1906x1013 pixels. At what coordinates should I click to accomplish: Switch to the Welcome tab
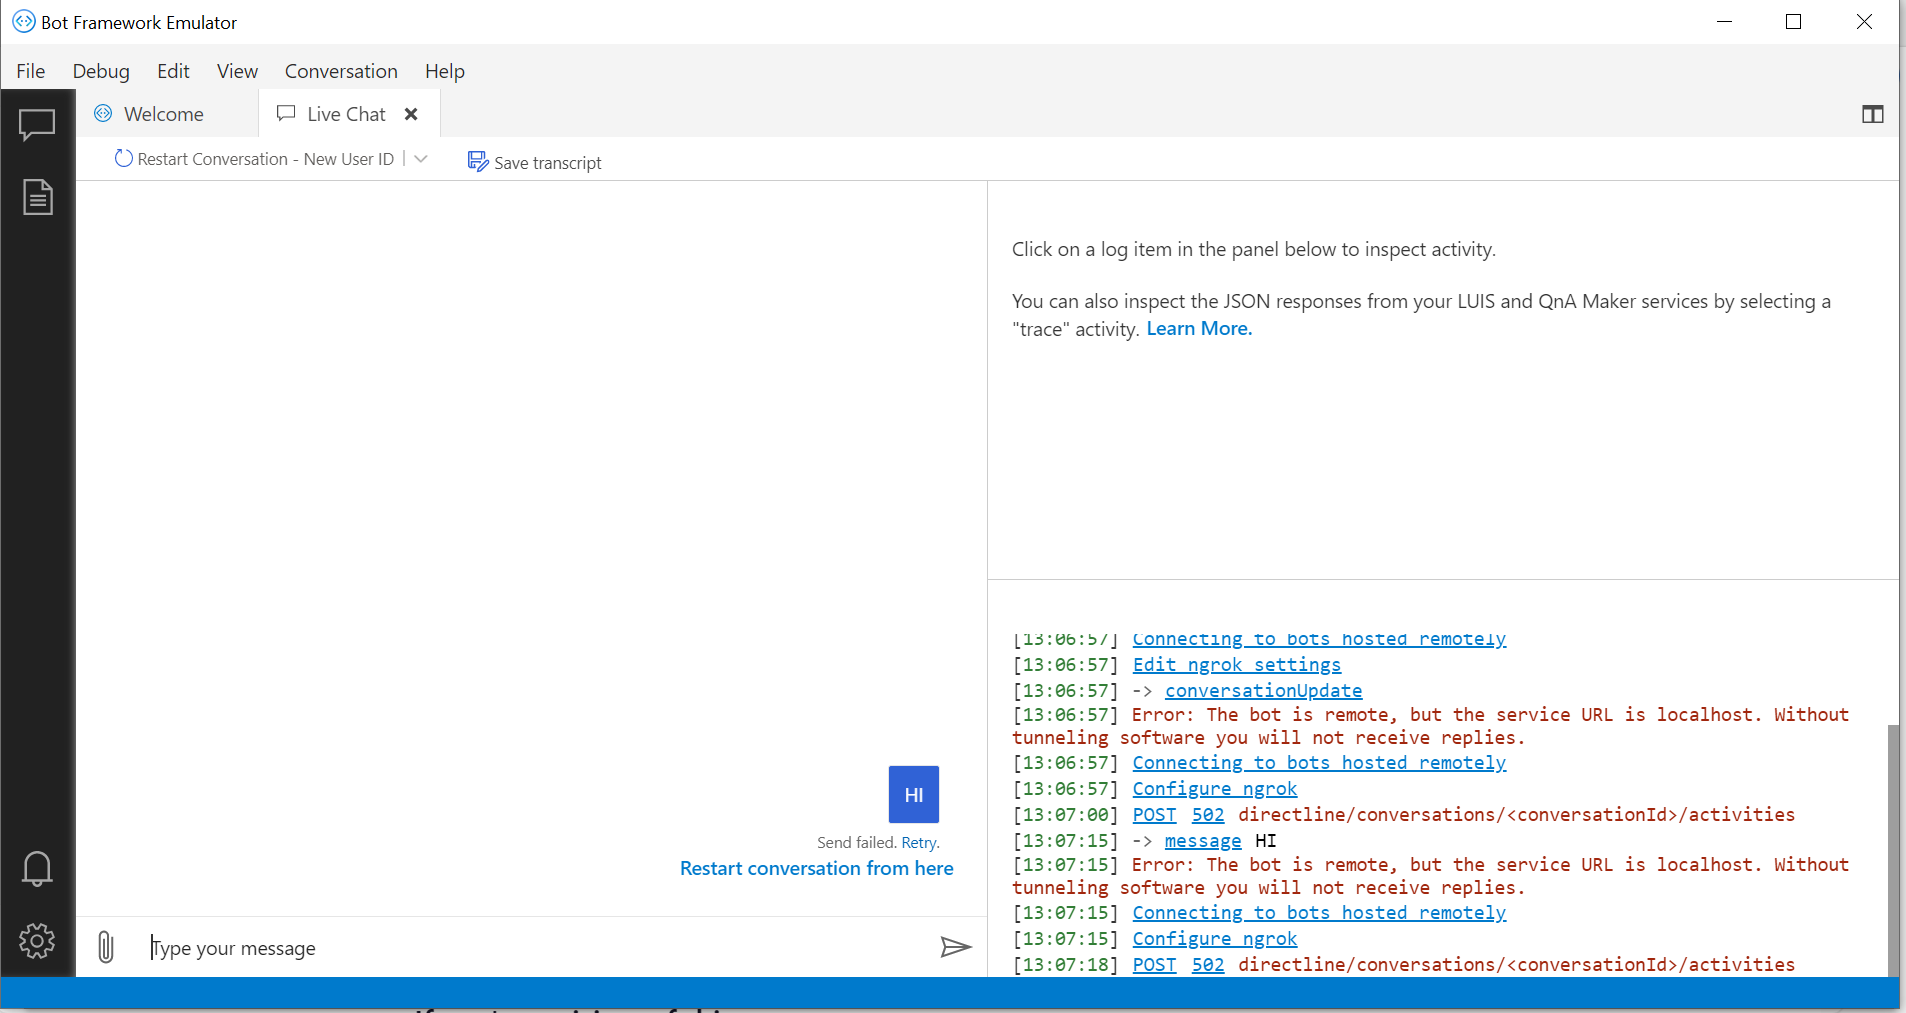[x=163, y=114]
